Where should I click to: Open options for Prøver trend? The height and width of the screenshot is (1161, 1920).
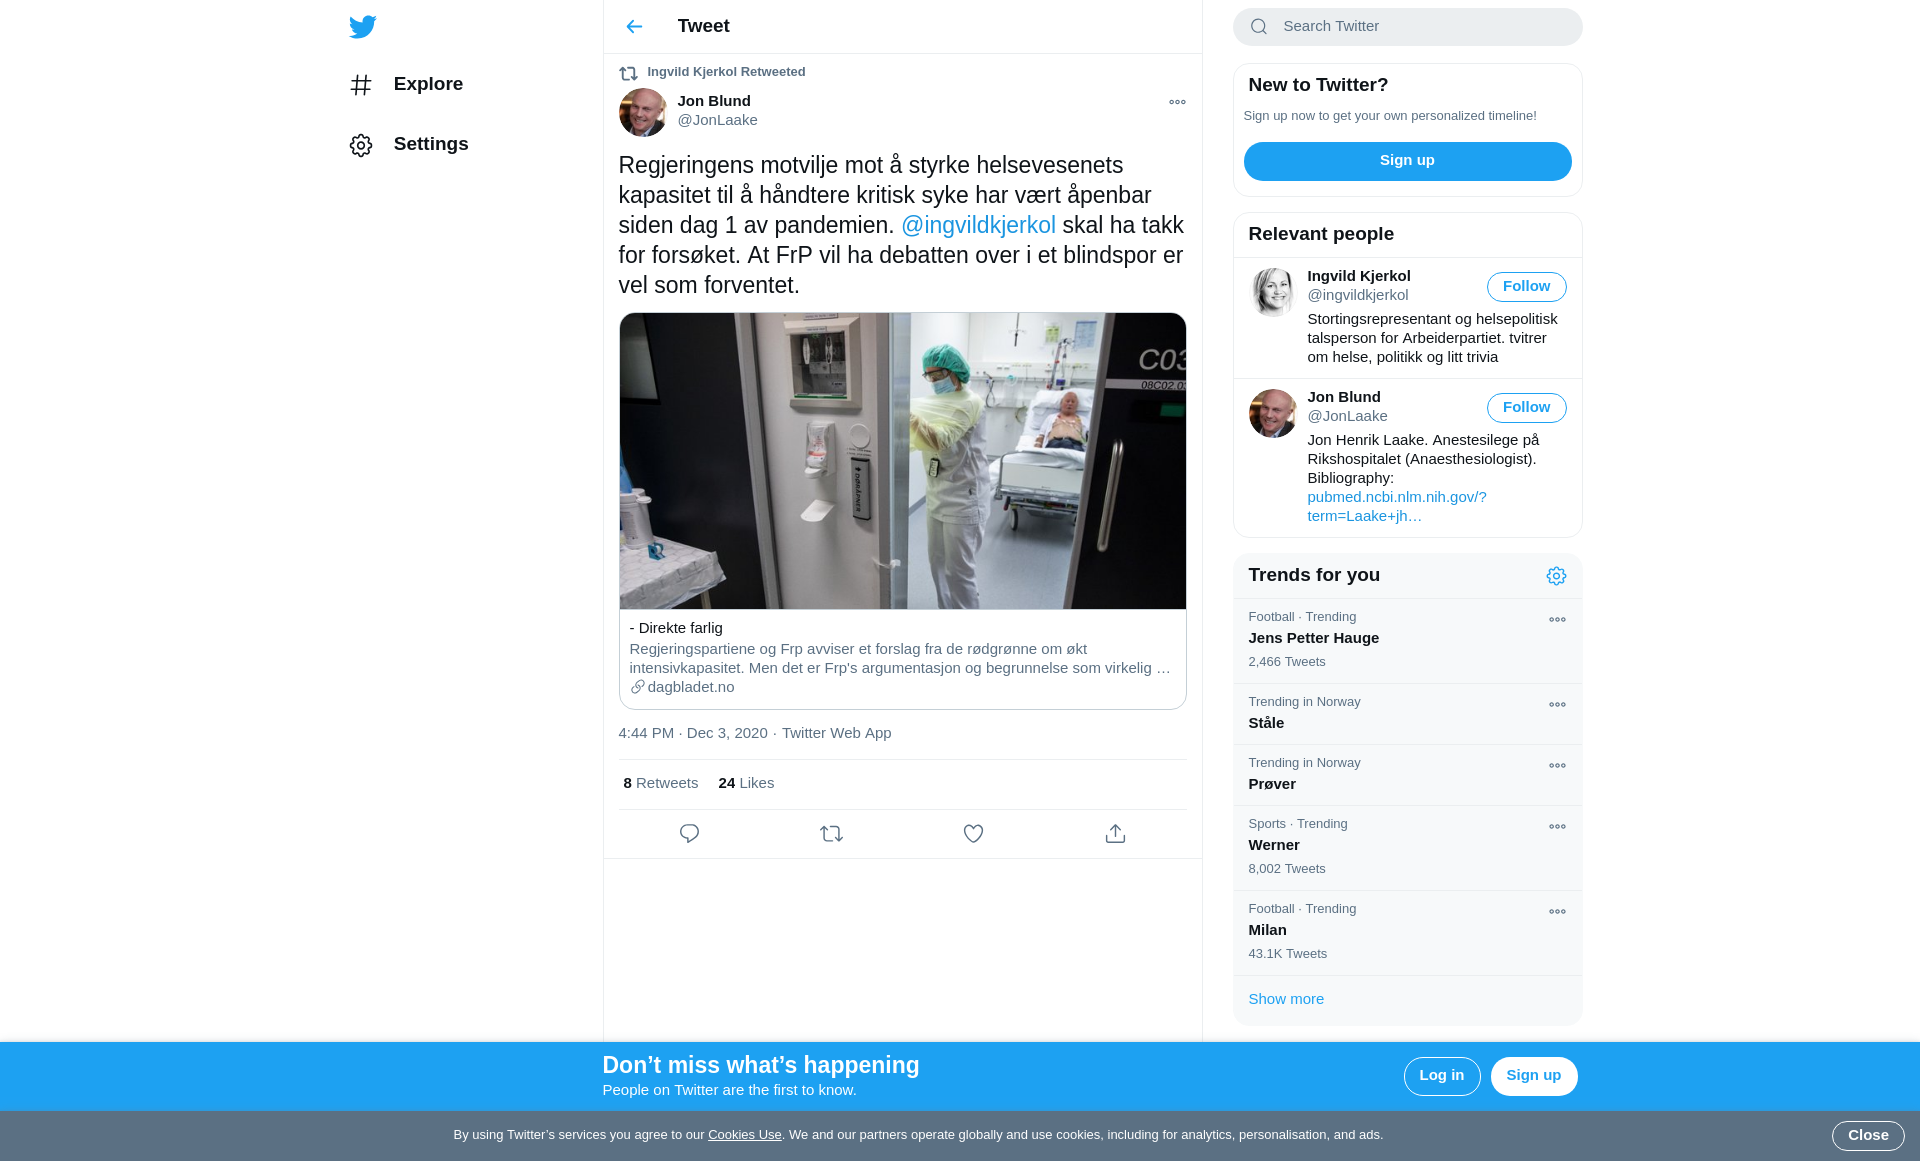1557,766
